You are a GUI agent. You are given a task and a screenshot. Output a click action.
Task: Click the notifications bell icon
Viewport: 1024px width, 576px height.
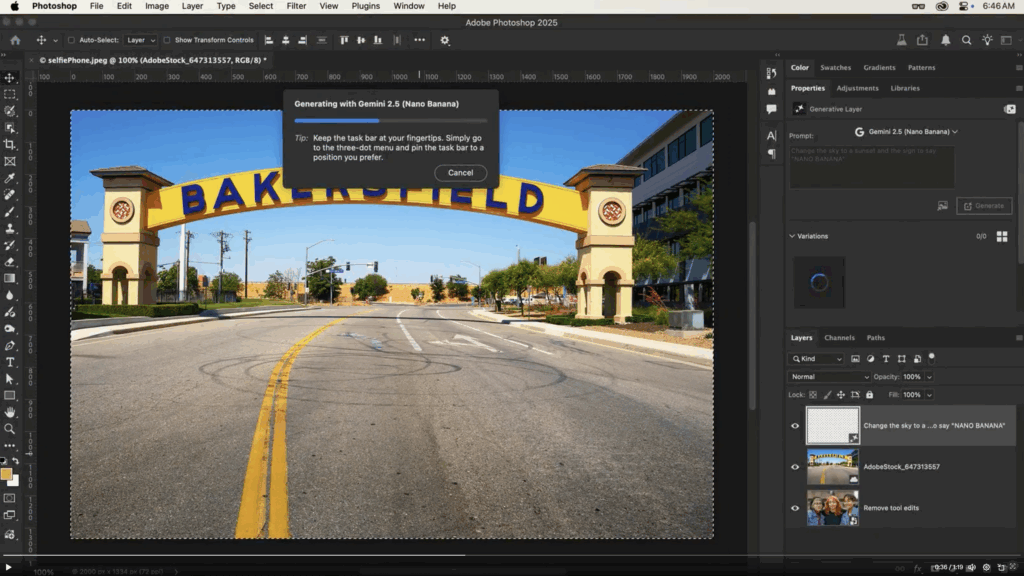pos(945,40)
